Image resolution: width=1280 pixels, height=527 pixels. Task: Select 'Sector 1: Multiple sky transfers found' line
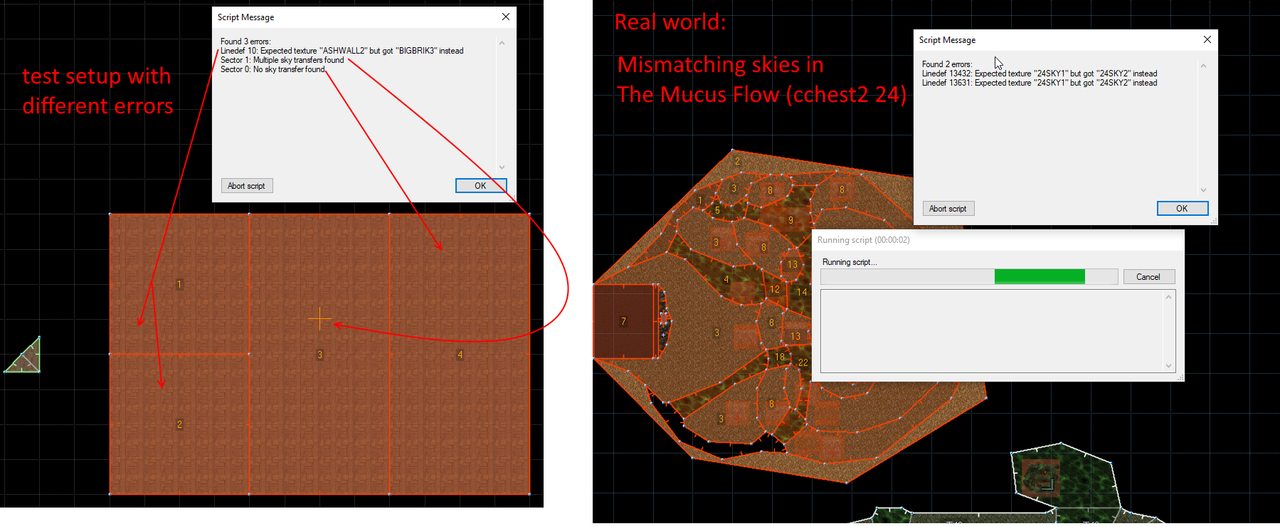283,60
